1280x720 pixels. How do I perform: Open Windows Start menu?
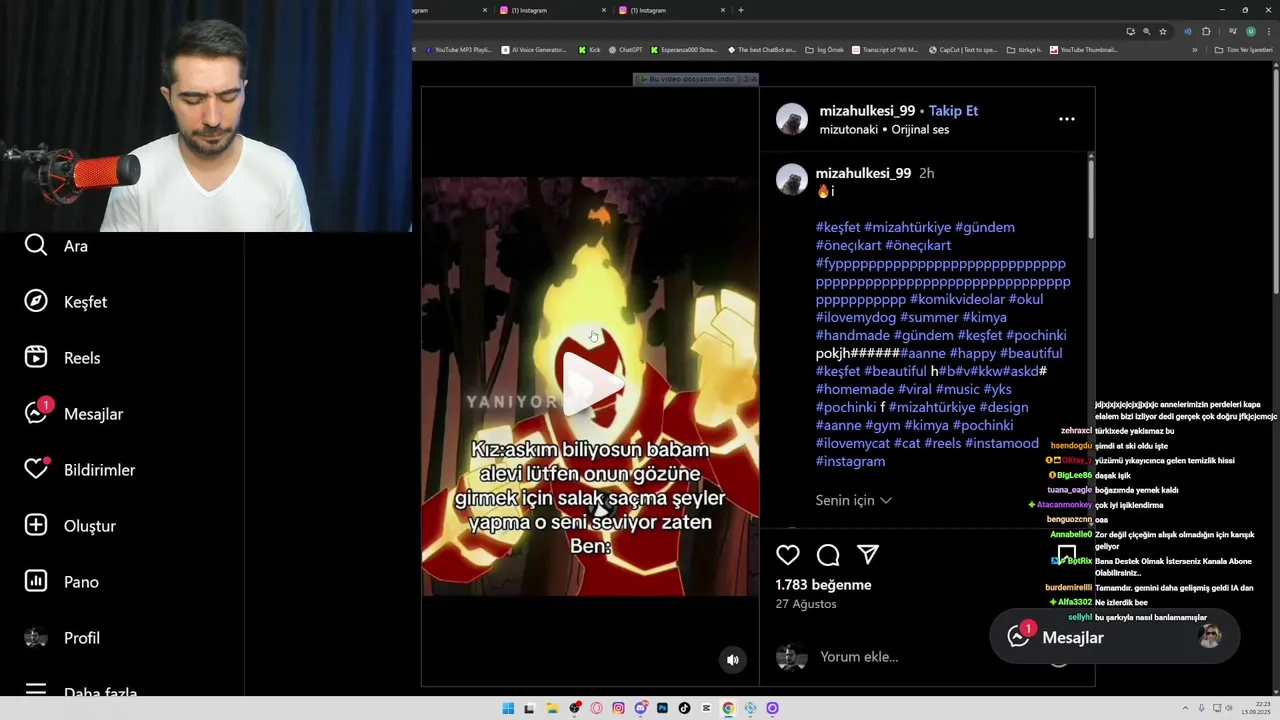(508, 708)
